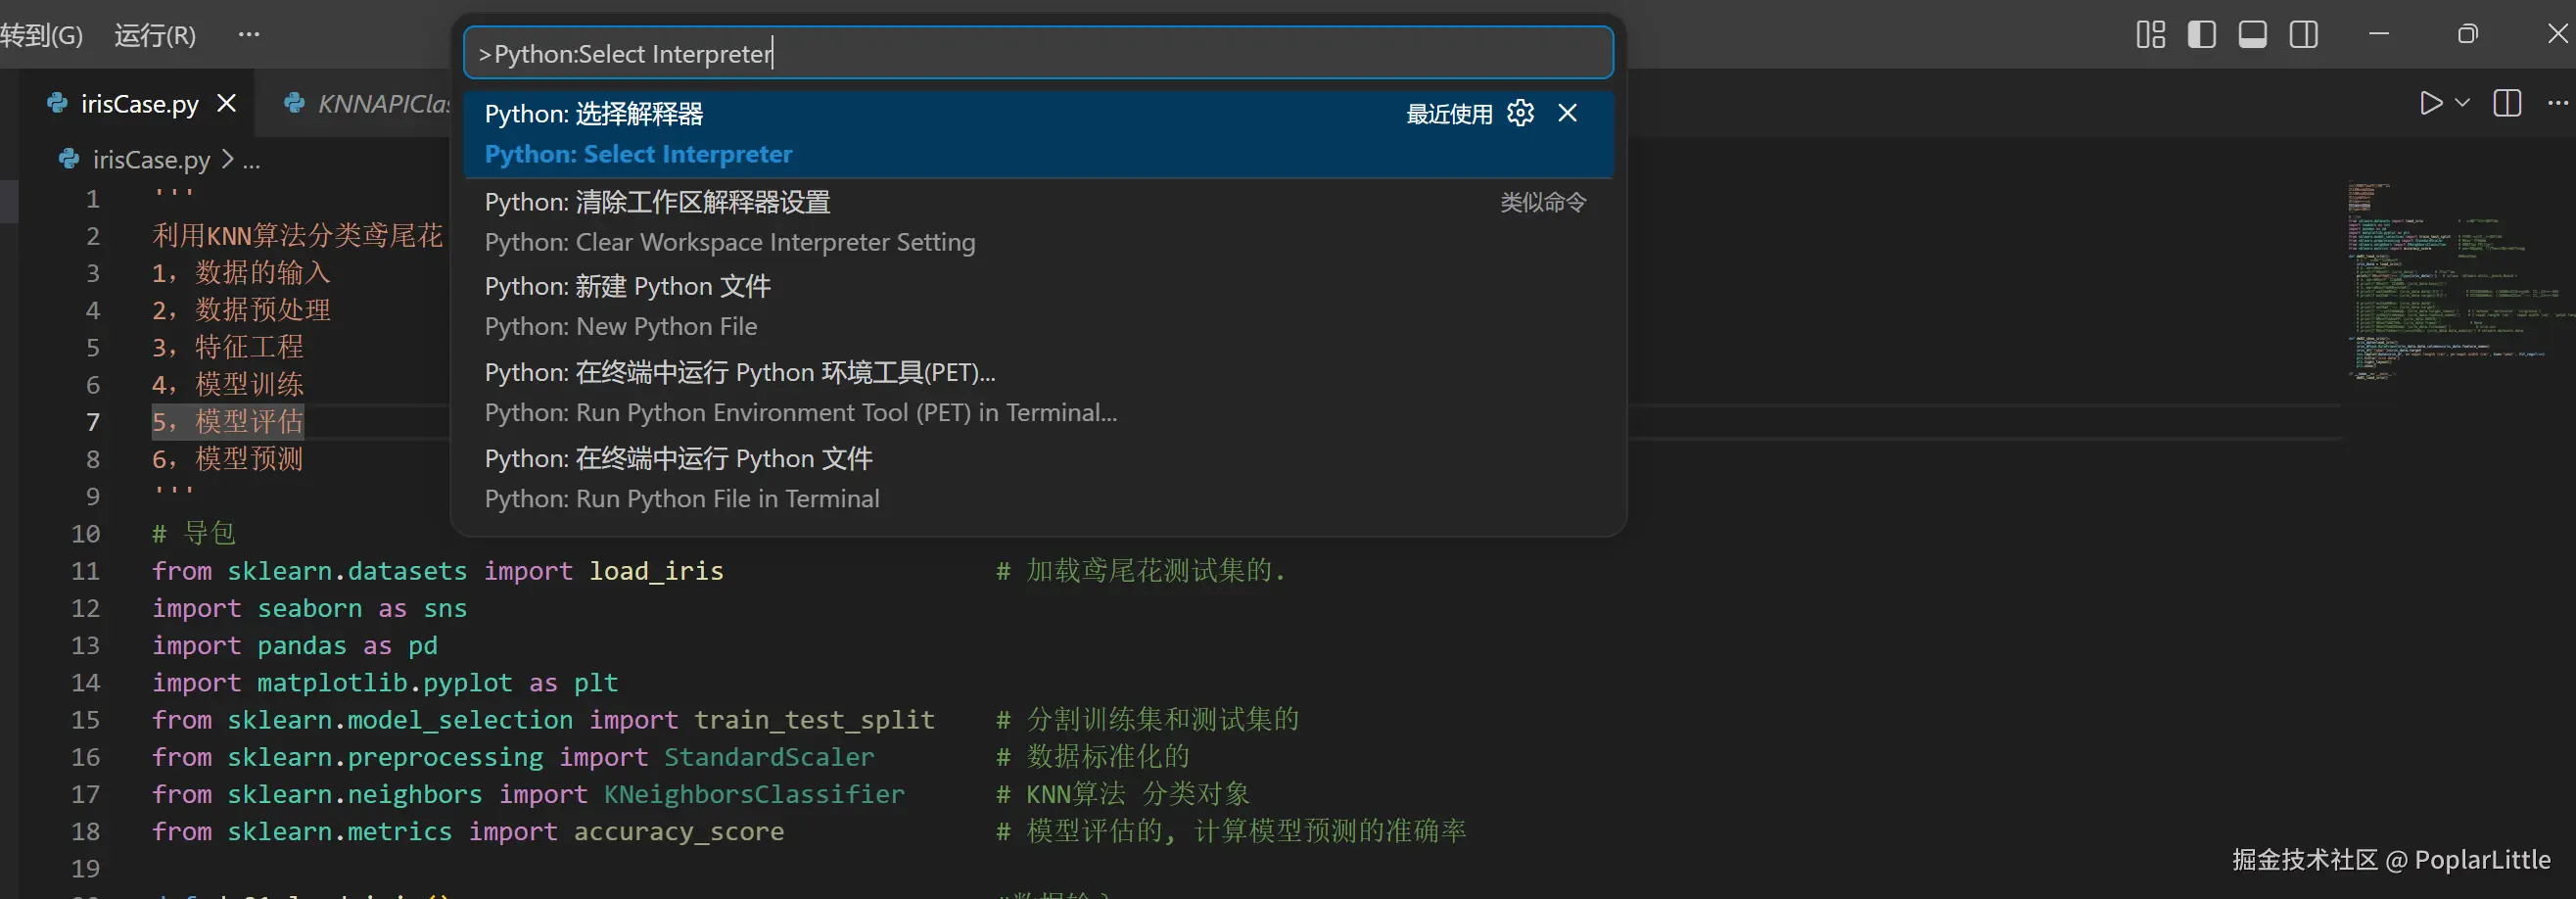The width and height of the screenshot is (2576, 899).
Task: Remove recently used command with X icon
Action: pos(1567,114)
